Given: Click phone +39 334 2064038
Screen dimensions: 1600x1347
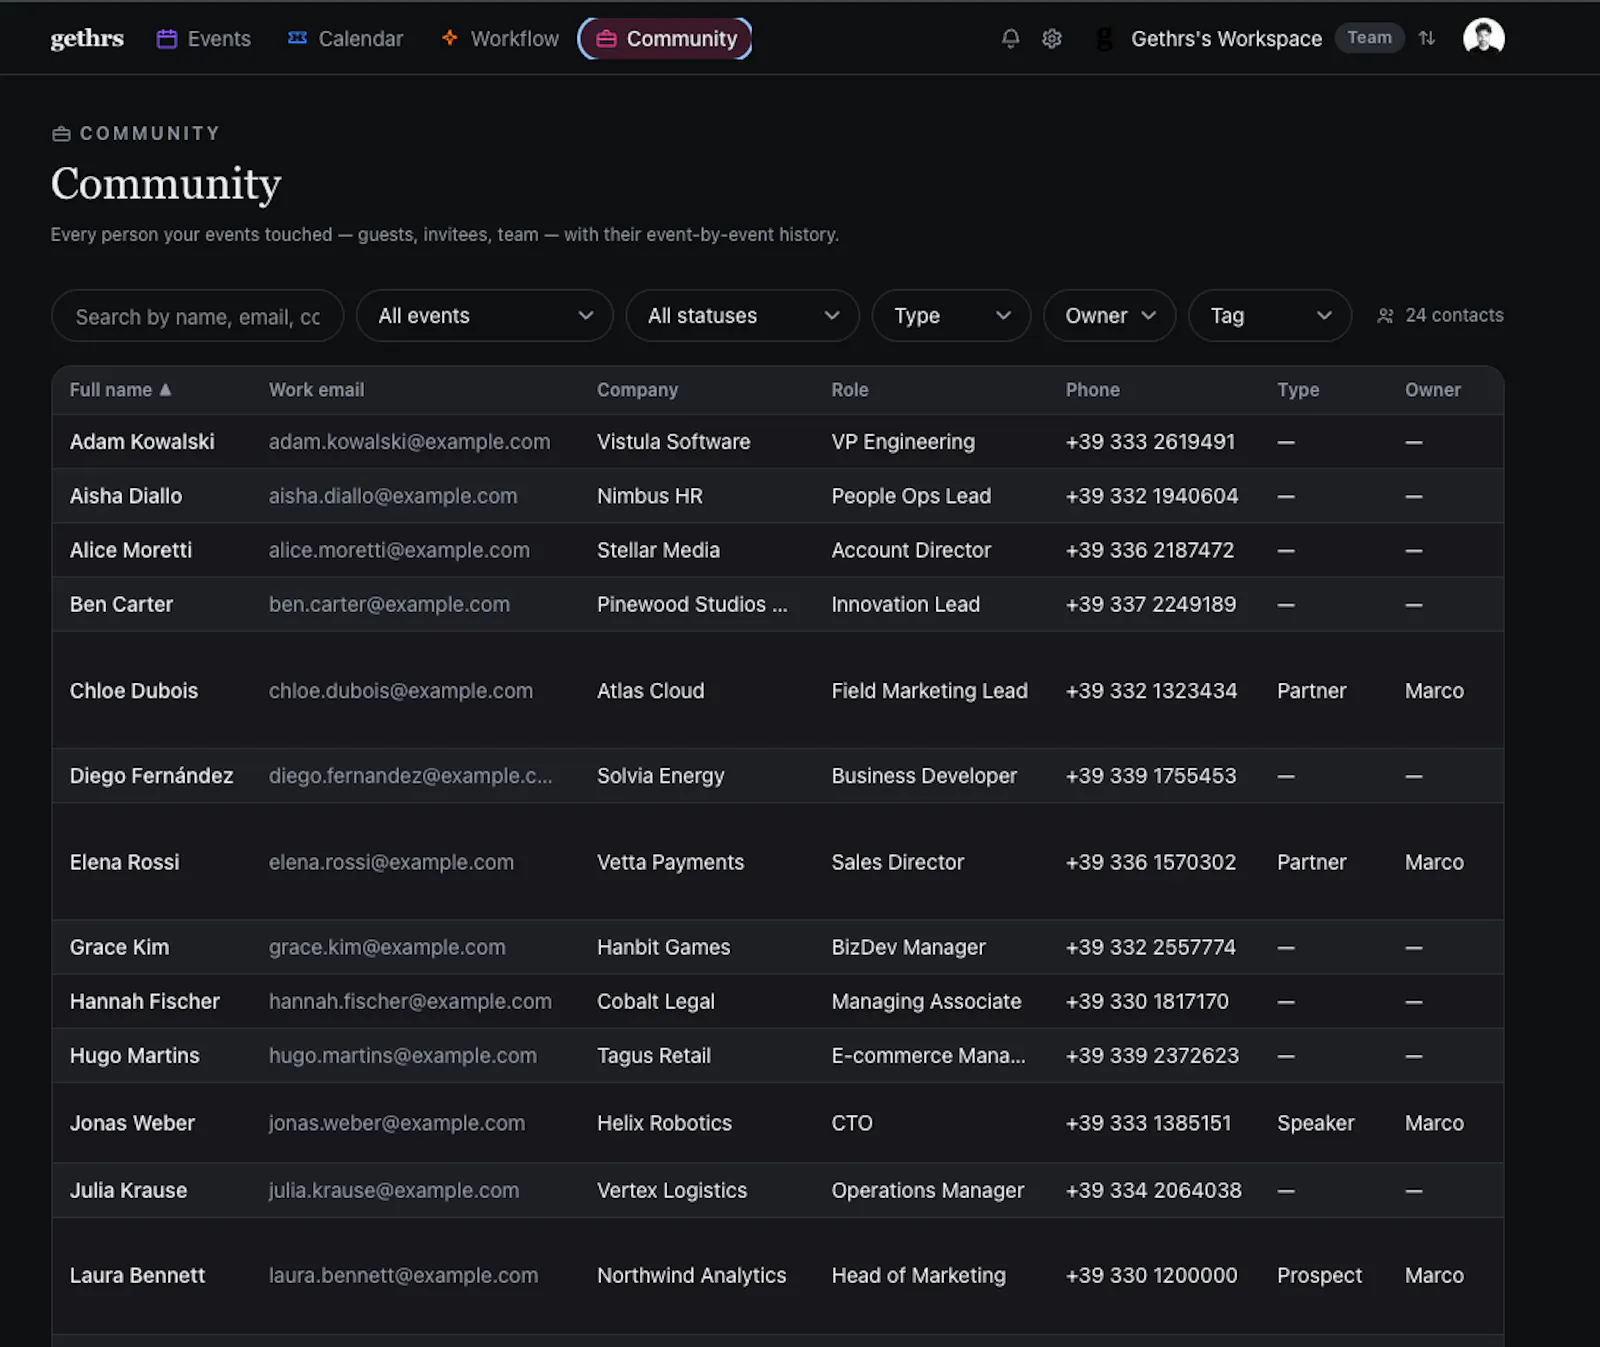Looking at the screenshot, I should (x=1153, y=1190).
